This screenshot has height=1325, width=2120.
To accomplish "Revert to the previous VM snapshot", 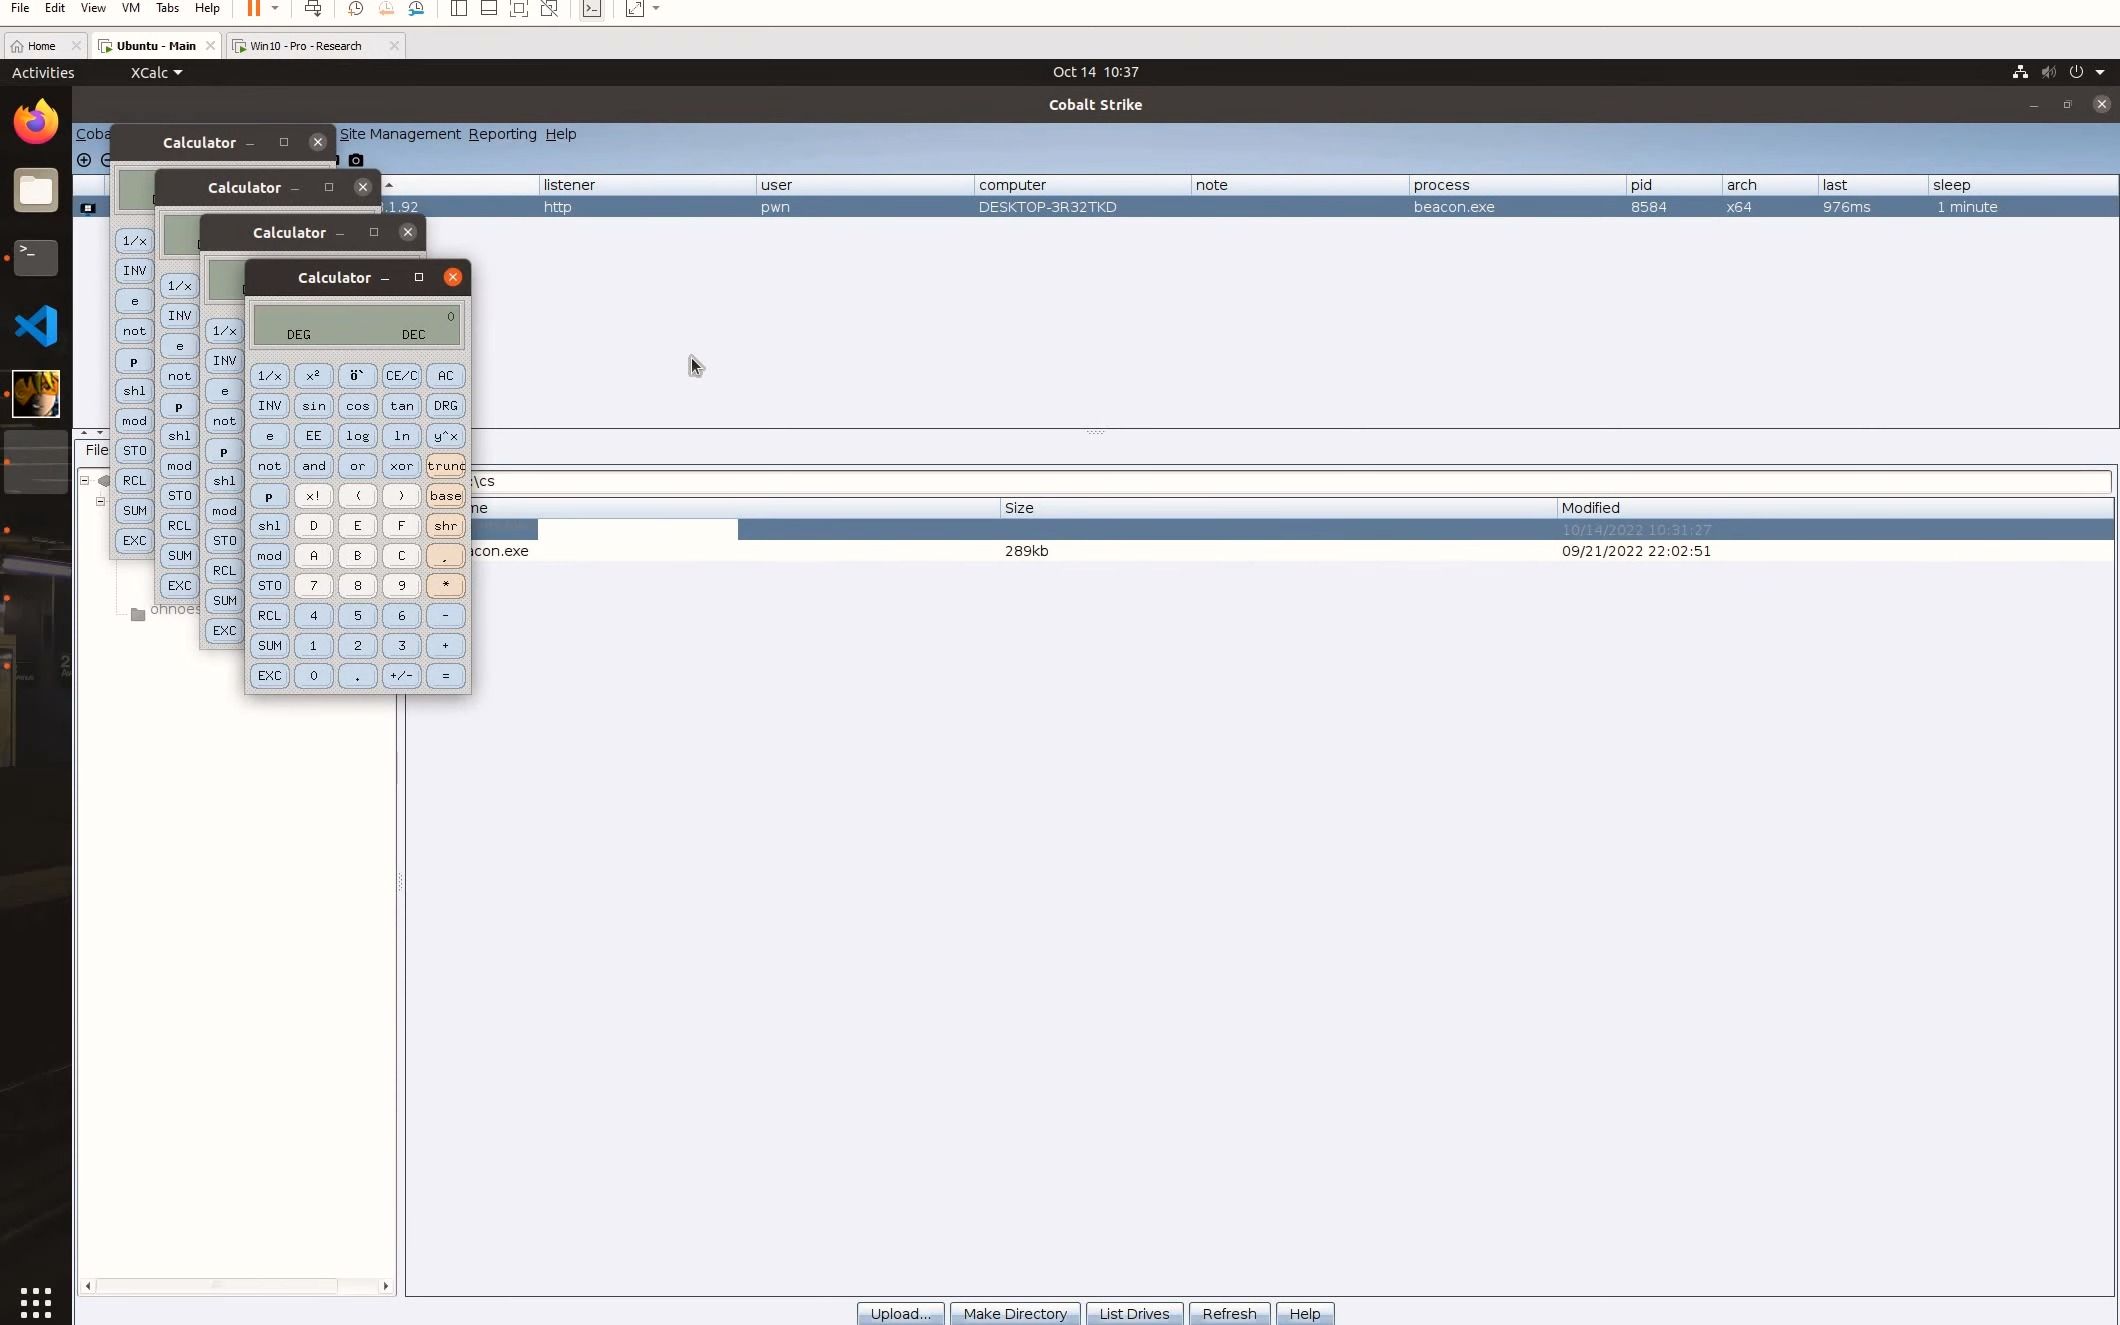I will click(386, 8).
